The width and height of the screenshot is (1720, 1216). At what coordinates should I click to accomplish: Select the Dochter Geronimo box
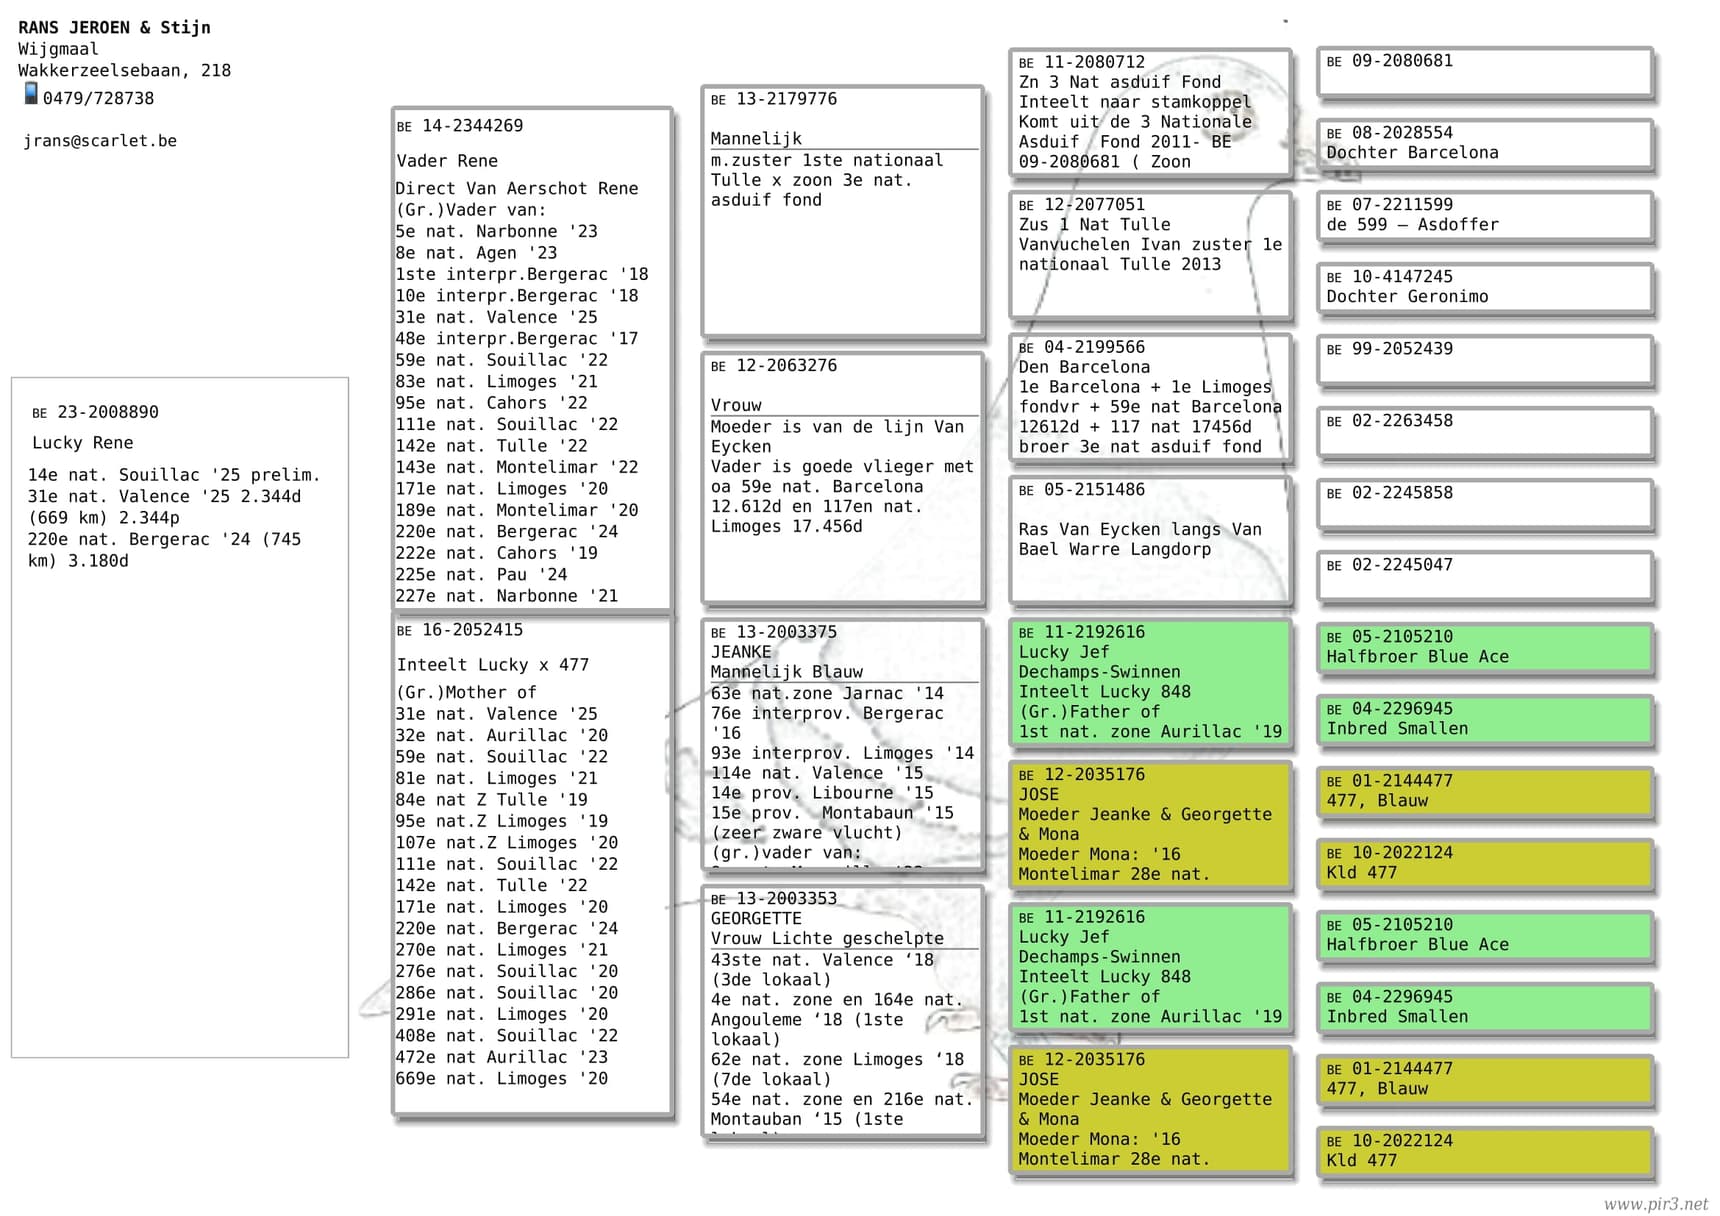(x=1484, y=287)
